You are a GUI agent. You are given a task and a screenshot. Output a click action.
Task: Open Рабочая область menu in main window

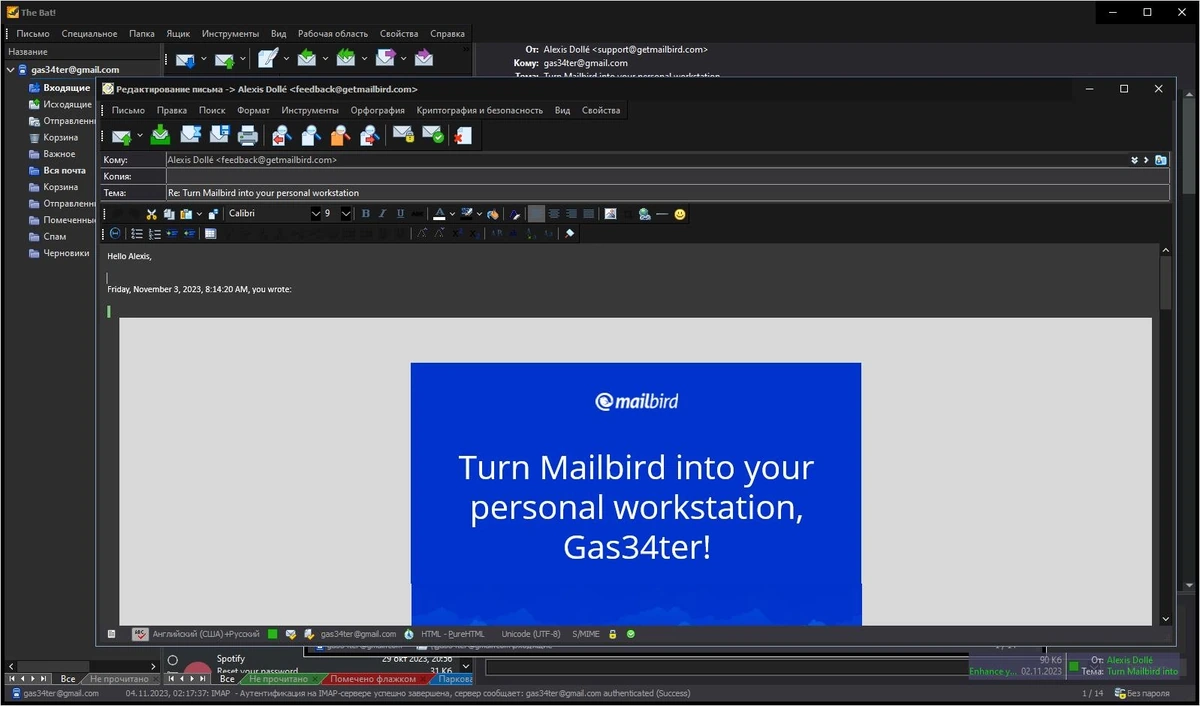(x=333, y=33)
